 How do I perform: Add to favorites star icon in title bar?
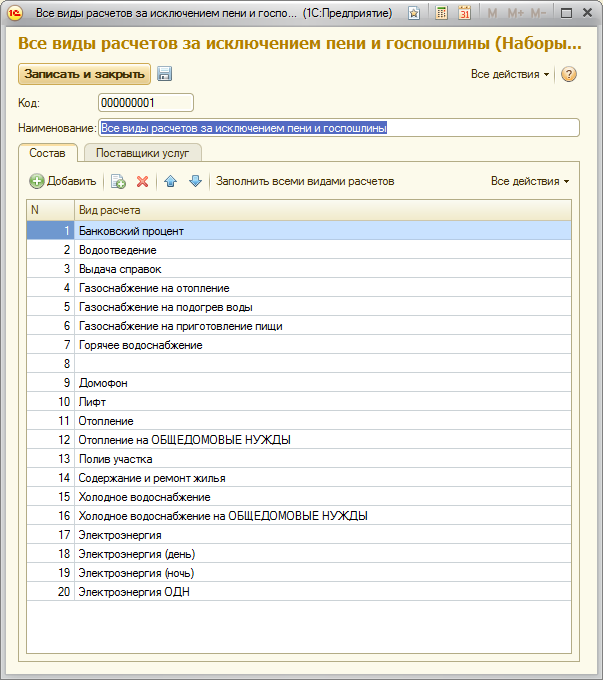pyautogui.click(x=414, y=13)
